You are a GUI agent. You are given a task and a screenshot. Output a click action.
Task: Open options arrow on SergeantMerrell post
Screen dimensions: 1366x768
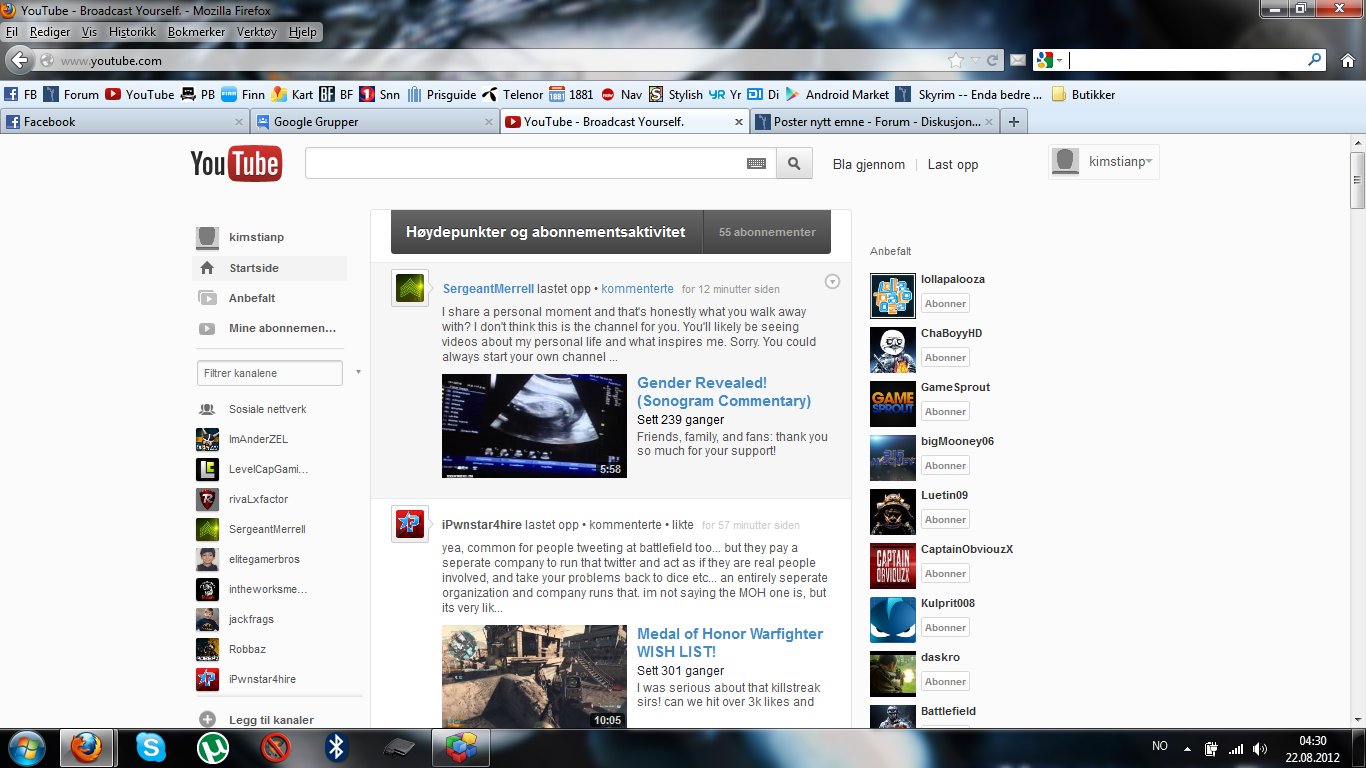click(x=832, y=282)
